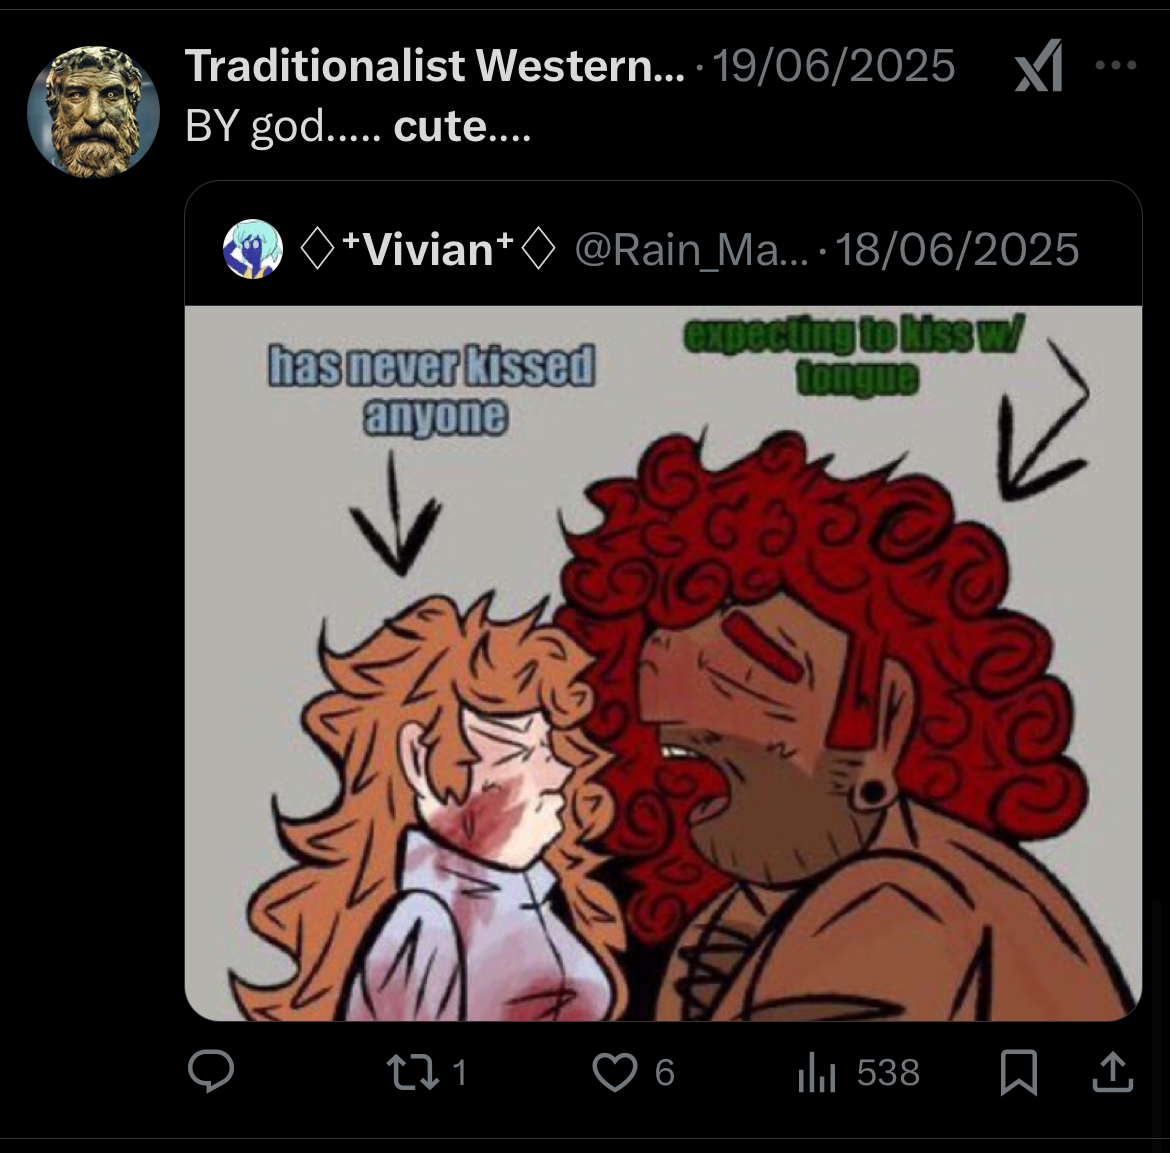The image size is (1170, 1153).
Task: Open the @Rain_Ma... handle
Action: 691,250
